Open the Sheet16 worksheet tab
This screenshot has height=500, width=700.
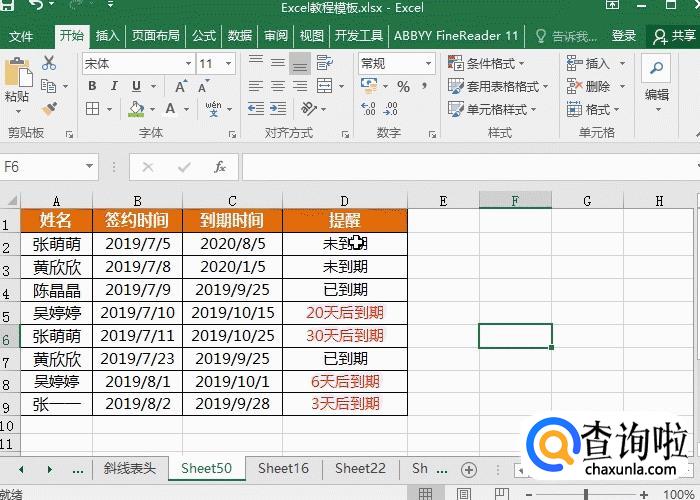[x=283, y=468]
